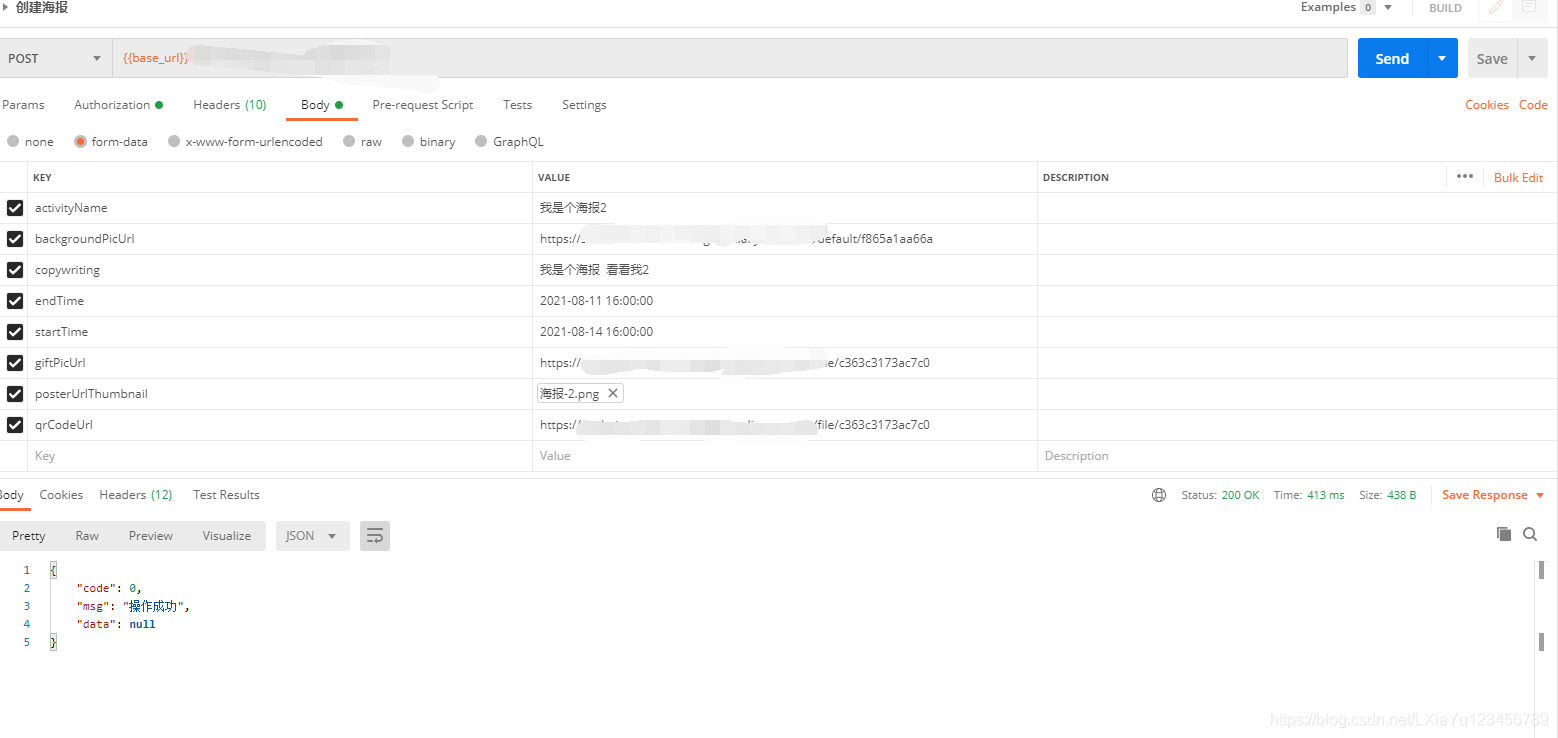Toggle the giftPicUrl row checkbox
Viewport: 1558px width, 738px height.
[15, 363]
